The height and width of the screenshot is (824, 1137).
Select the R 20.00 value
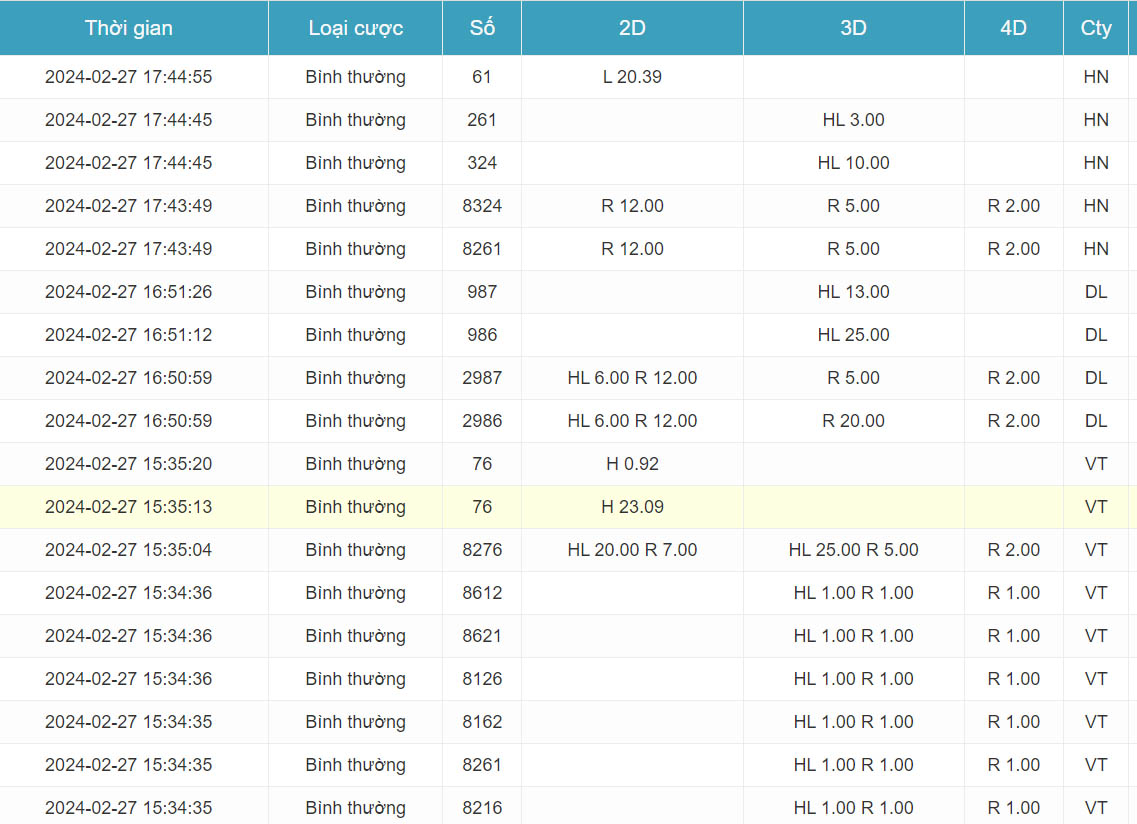(x=853, y=421)
